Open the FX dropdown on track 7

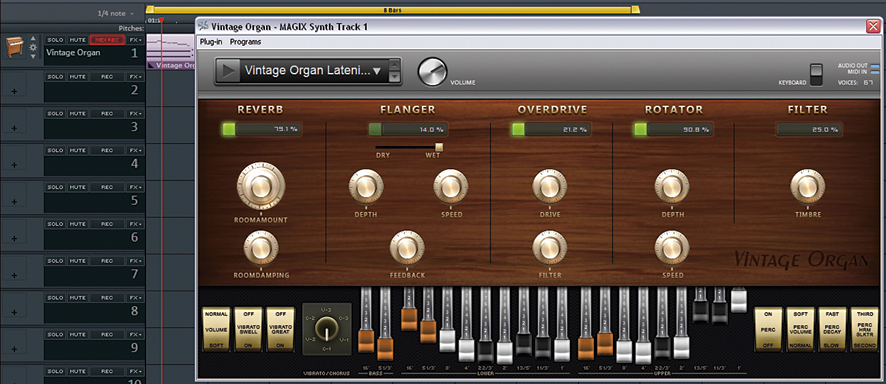(x=135, y=260)
